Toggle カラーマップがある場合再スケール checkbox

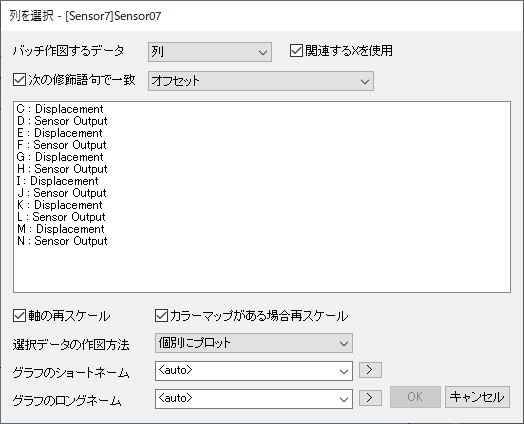pyautogui.click(x=161, y=316)
